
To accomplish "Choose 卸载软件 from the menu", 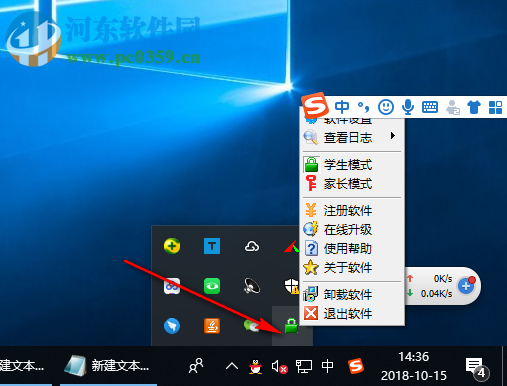I will pyautogui.click(x=352, y=295).
